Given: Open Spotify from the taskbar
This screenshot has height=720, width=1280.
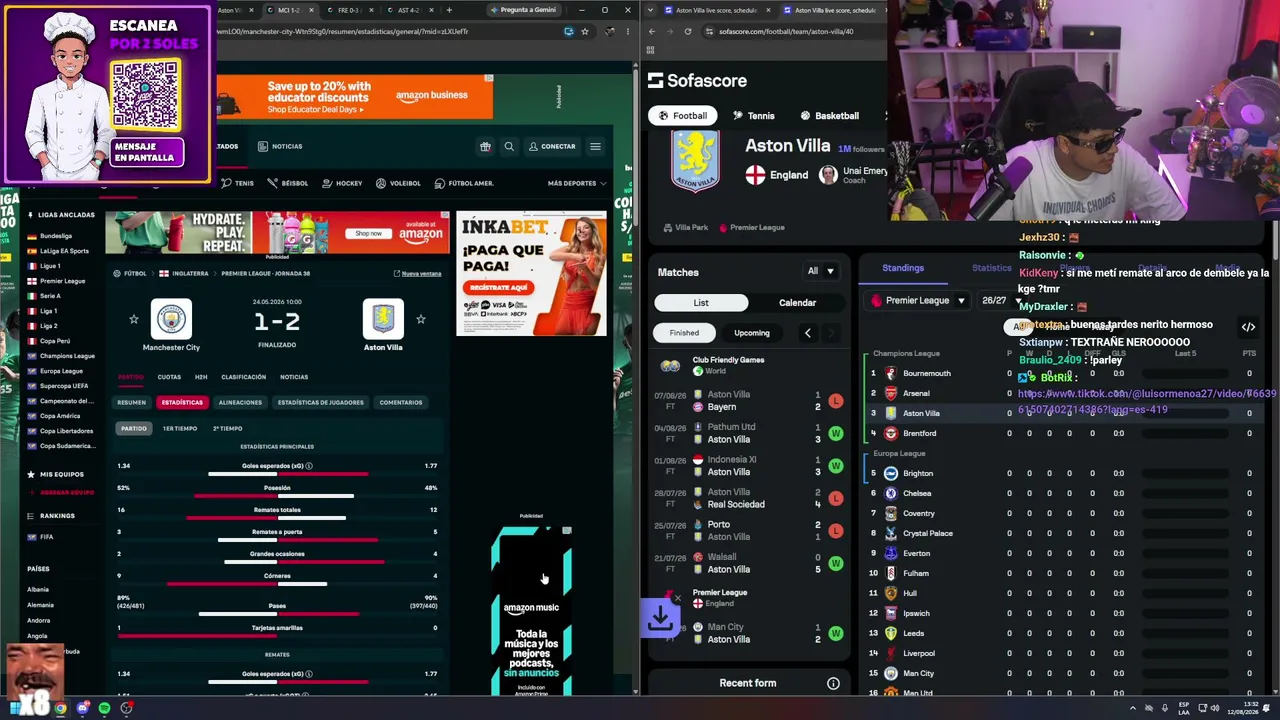Looking at the screenshot, I should [x=104, y=708].
